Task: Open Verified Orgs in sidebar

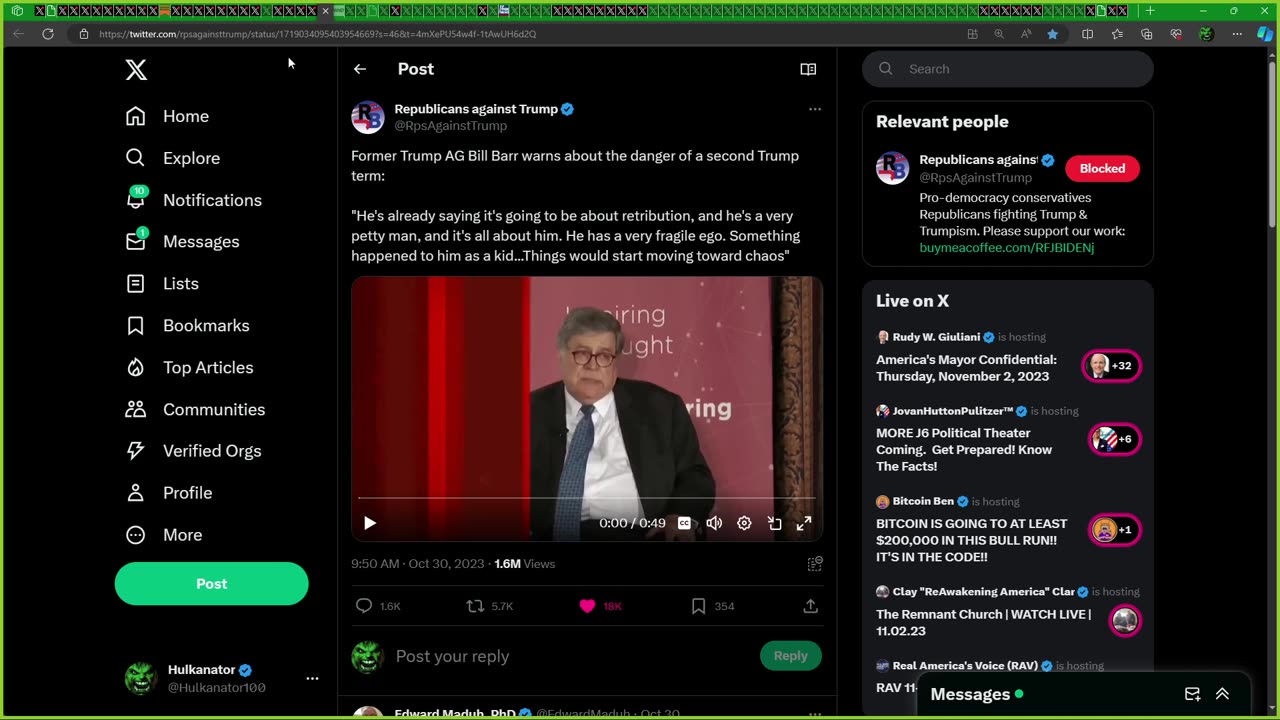Action: [x=193, y=451]
